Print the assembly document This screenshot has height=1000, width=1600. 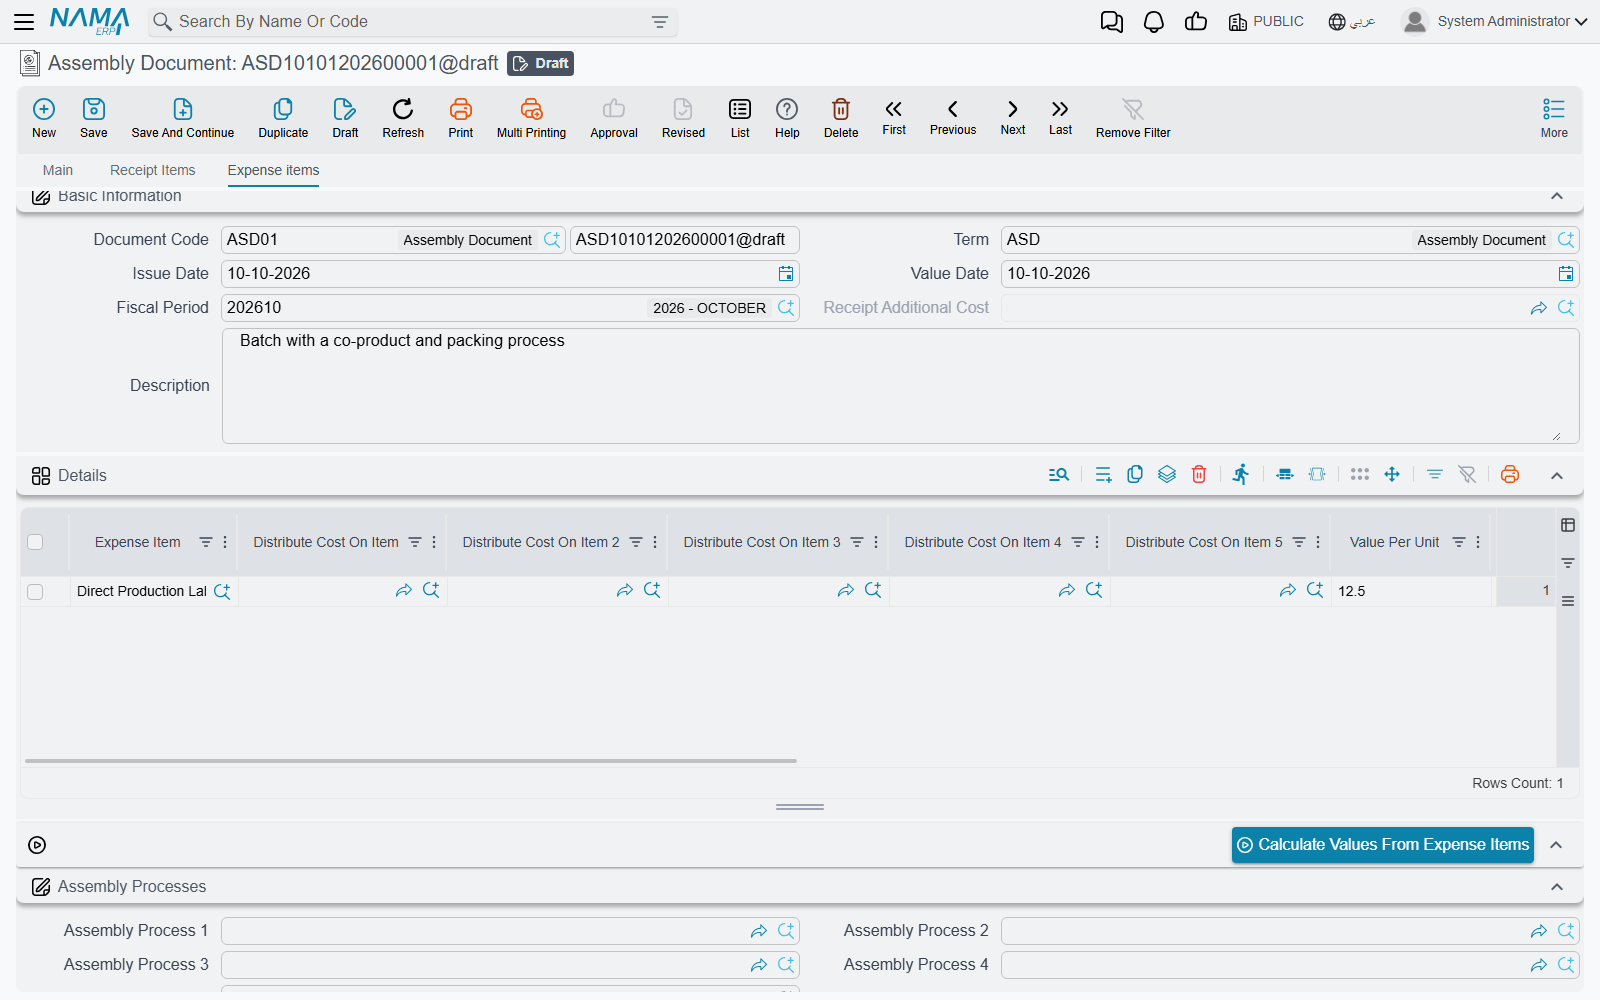(461, 118)
